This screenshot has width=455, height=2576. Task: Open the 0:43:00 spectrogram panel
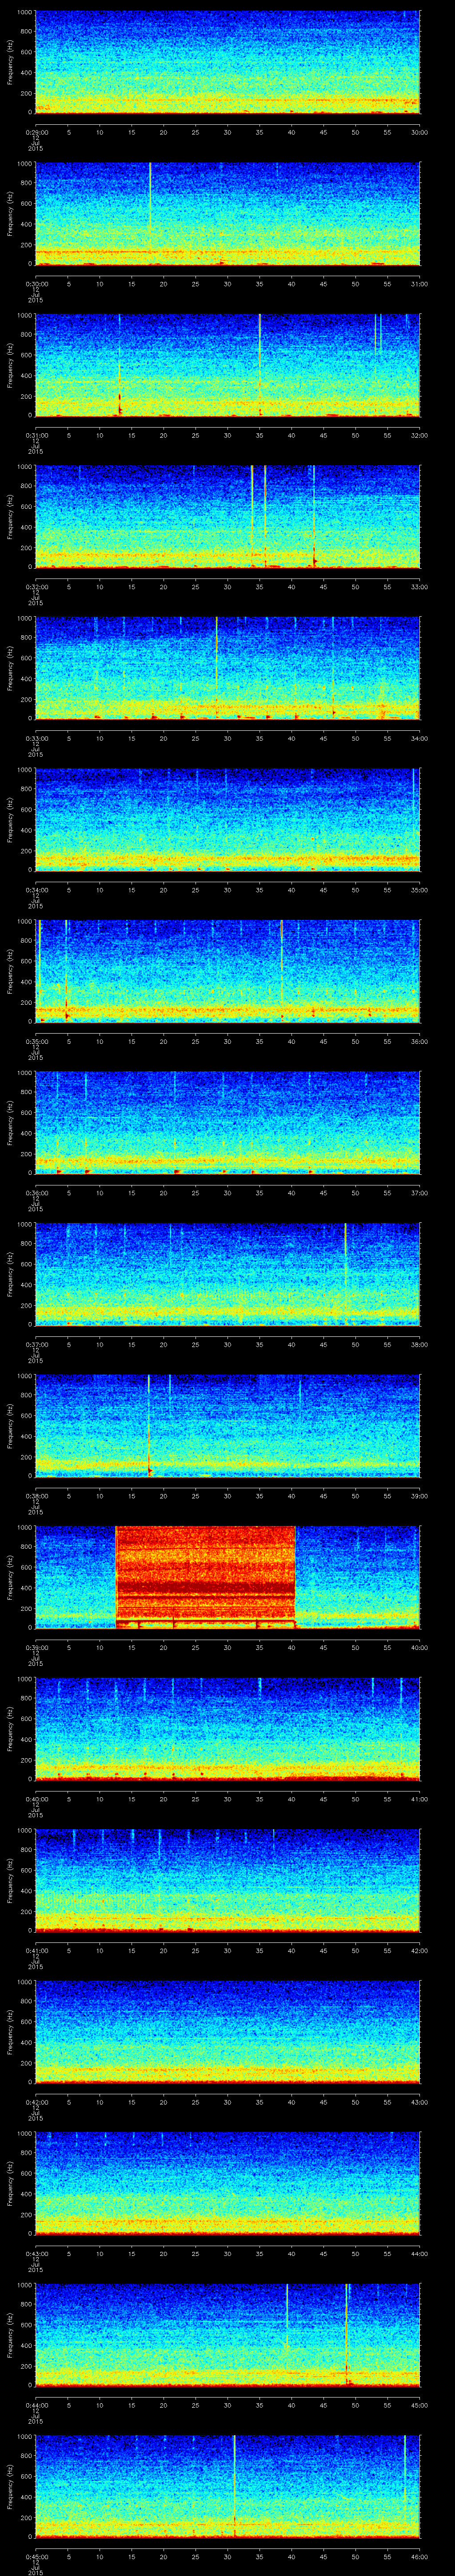[x=227, y=2182]
